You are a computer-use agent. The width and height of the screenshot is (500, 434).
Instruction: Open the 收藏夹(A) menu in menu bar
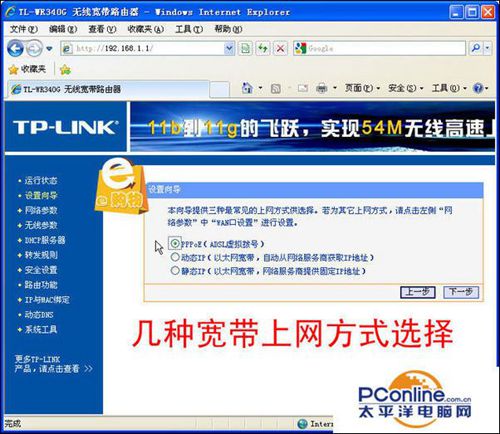[146, 29]
